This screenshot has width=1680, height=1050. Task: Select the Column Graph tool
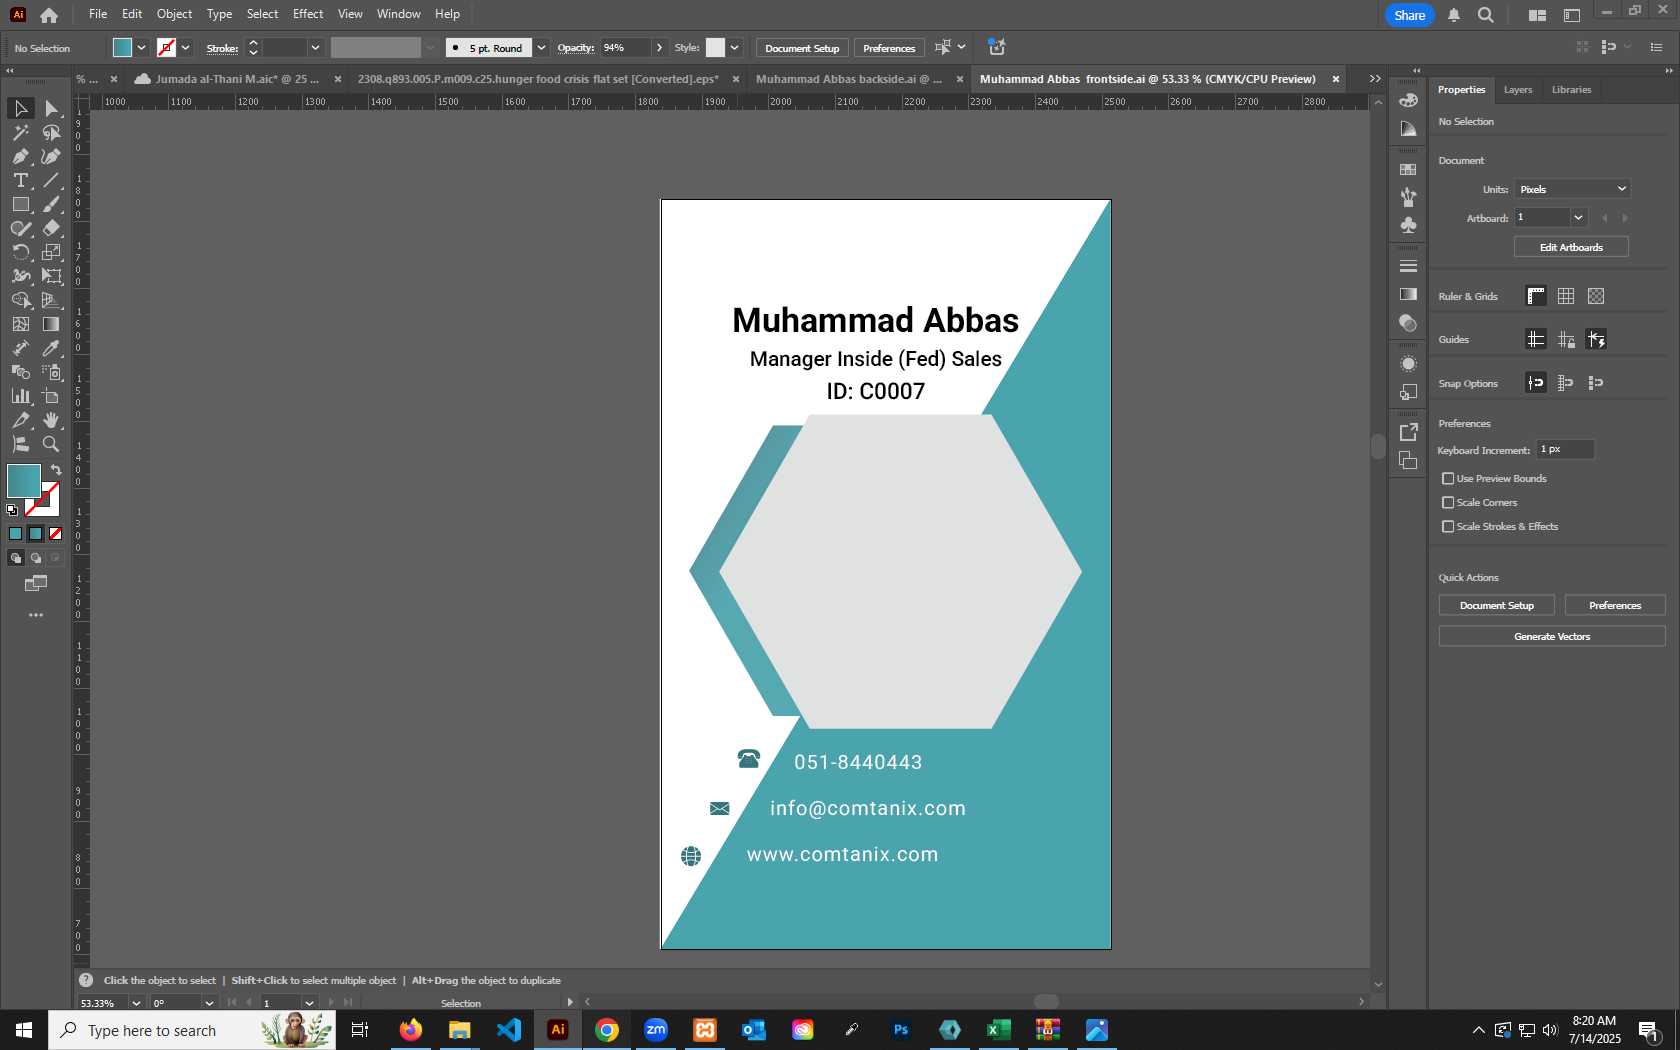[20, 396]
